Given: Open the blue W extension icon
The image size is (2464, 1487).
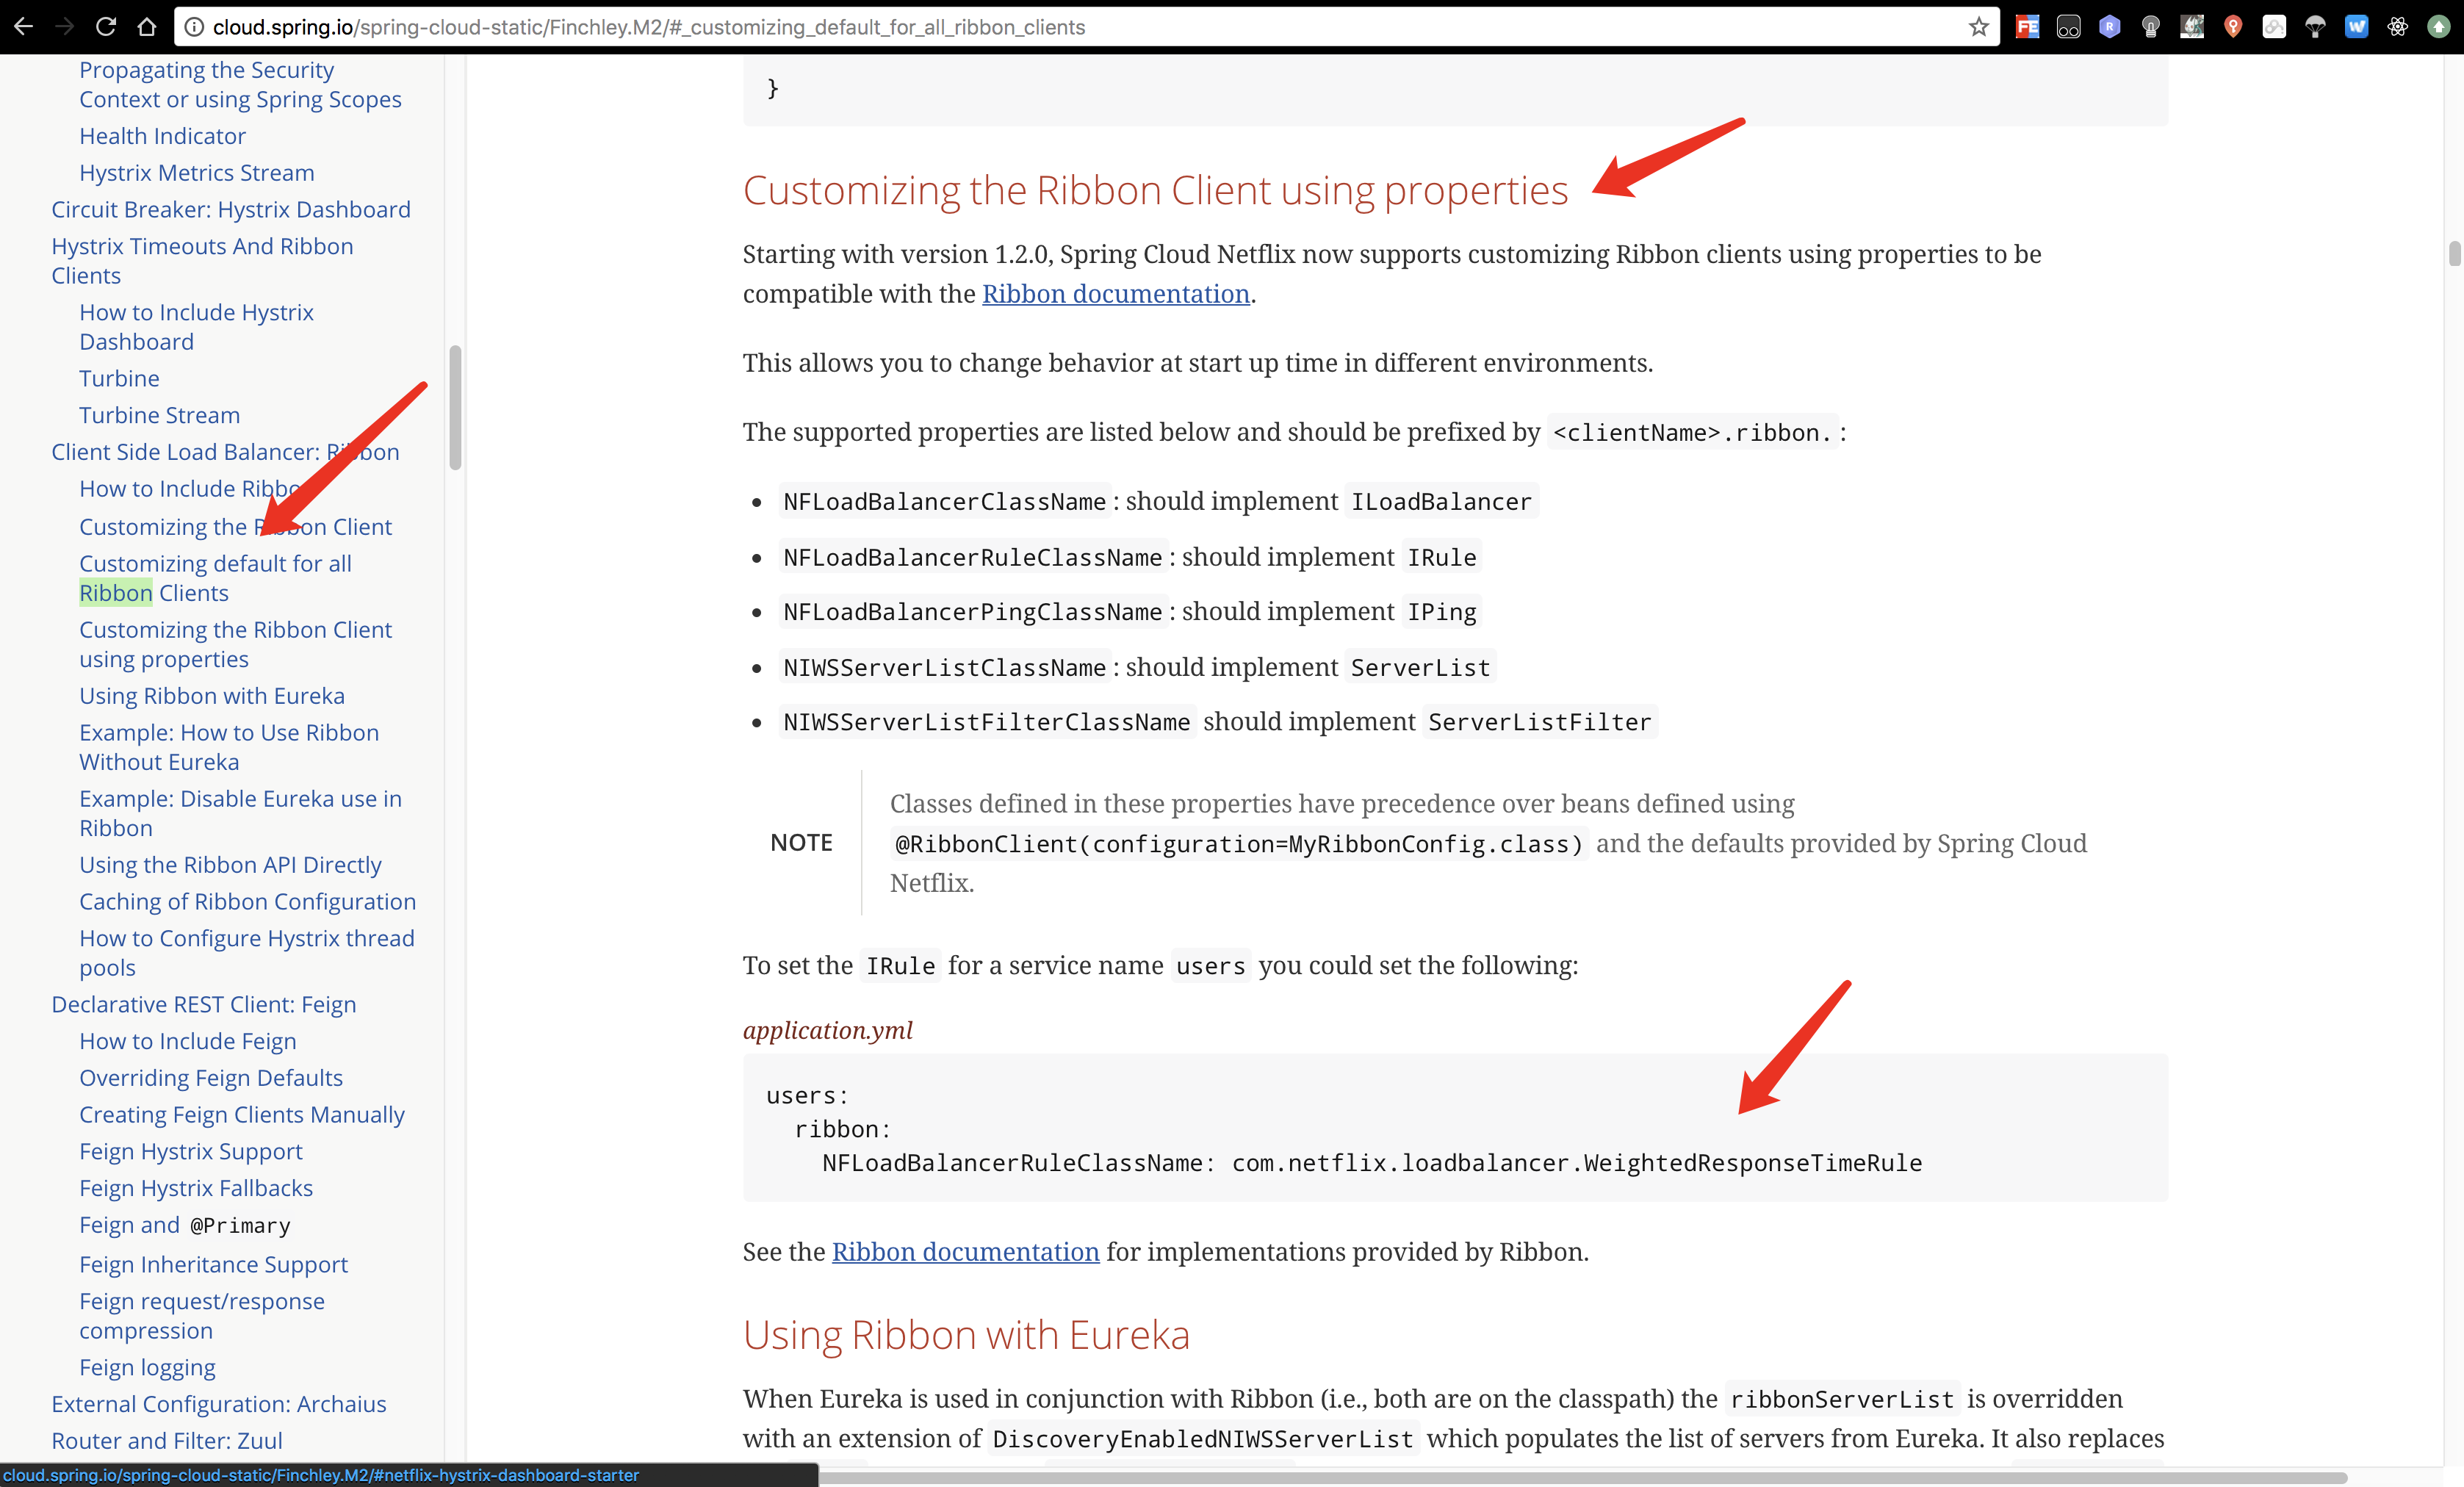Looking at the screenshot, I should point(2356,27).
